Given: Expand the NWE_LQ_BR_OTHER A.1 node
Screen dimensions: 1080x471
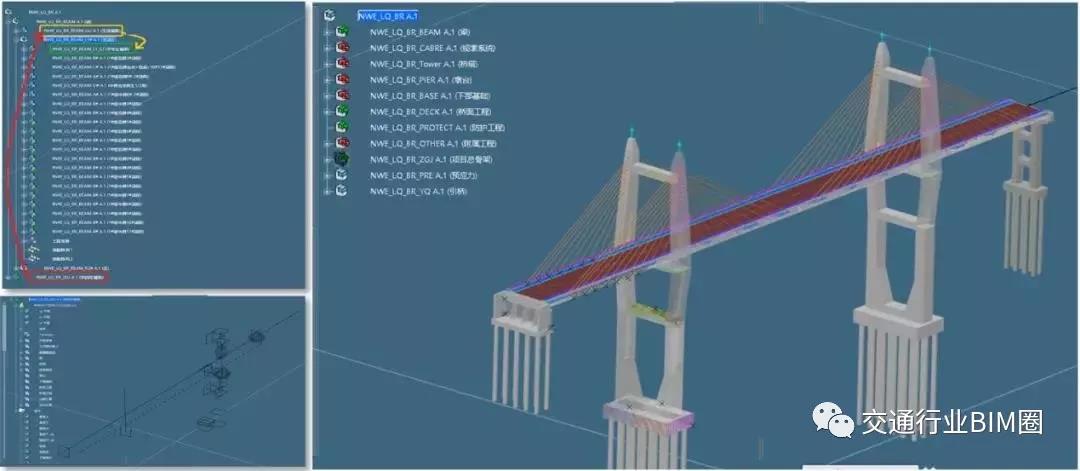Looking at the screenshot, I should pos(327,144).
